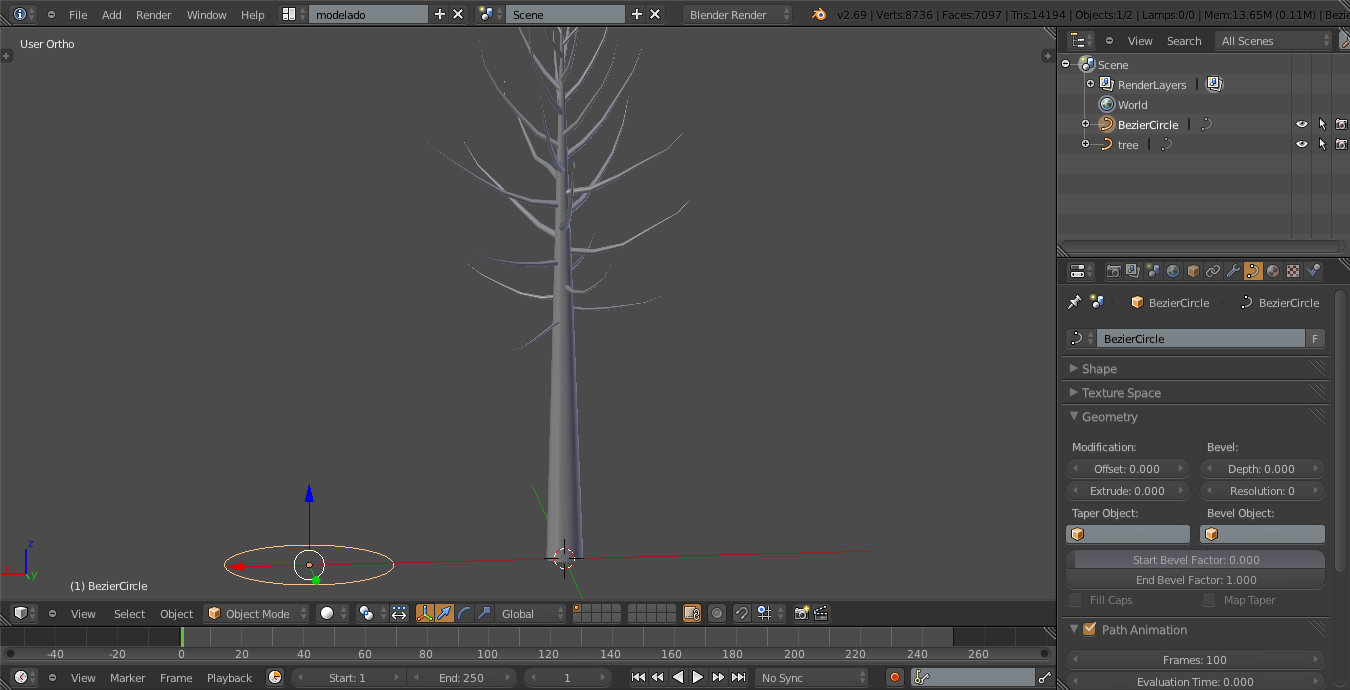Toggle visibility eye for BezierCircle
1350x690 pixels.
coord(1302,124)
